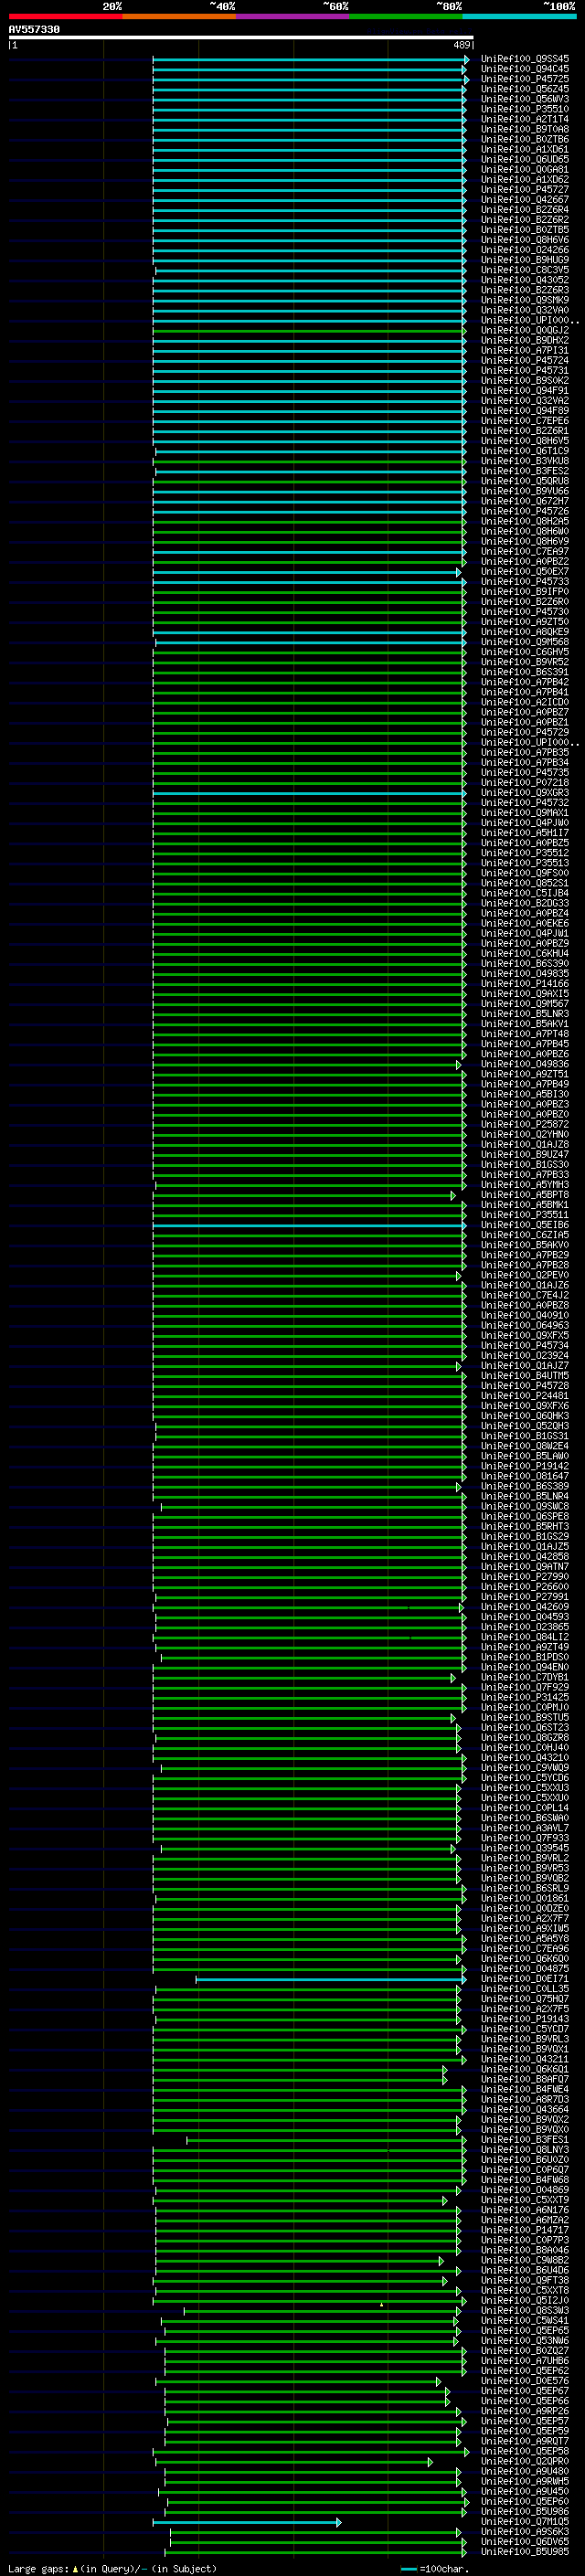Select the UniRef100_B9HUG9 label
Image resolution: width=585 pixels, height=2576 pixels.
525,260
